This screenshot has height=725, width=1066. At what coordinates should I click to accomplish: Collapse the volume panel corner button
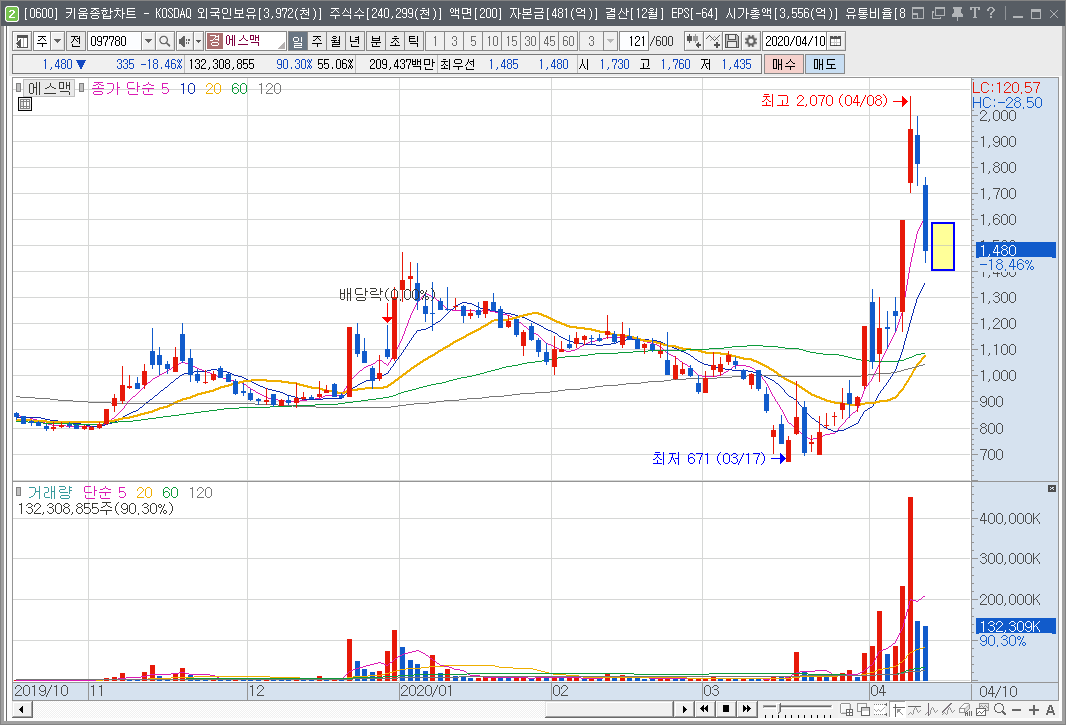coord(1052,488)
